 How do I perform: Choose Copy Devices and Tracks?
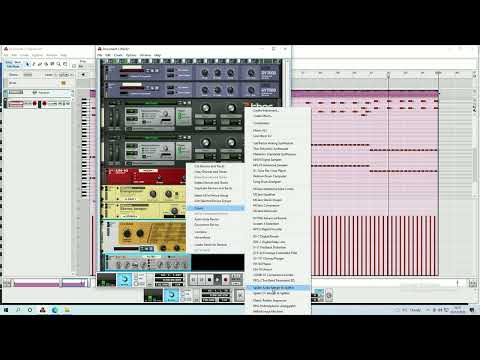215,172
